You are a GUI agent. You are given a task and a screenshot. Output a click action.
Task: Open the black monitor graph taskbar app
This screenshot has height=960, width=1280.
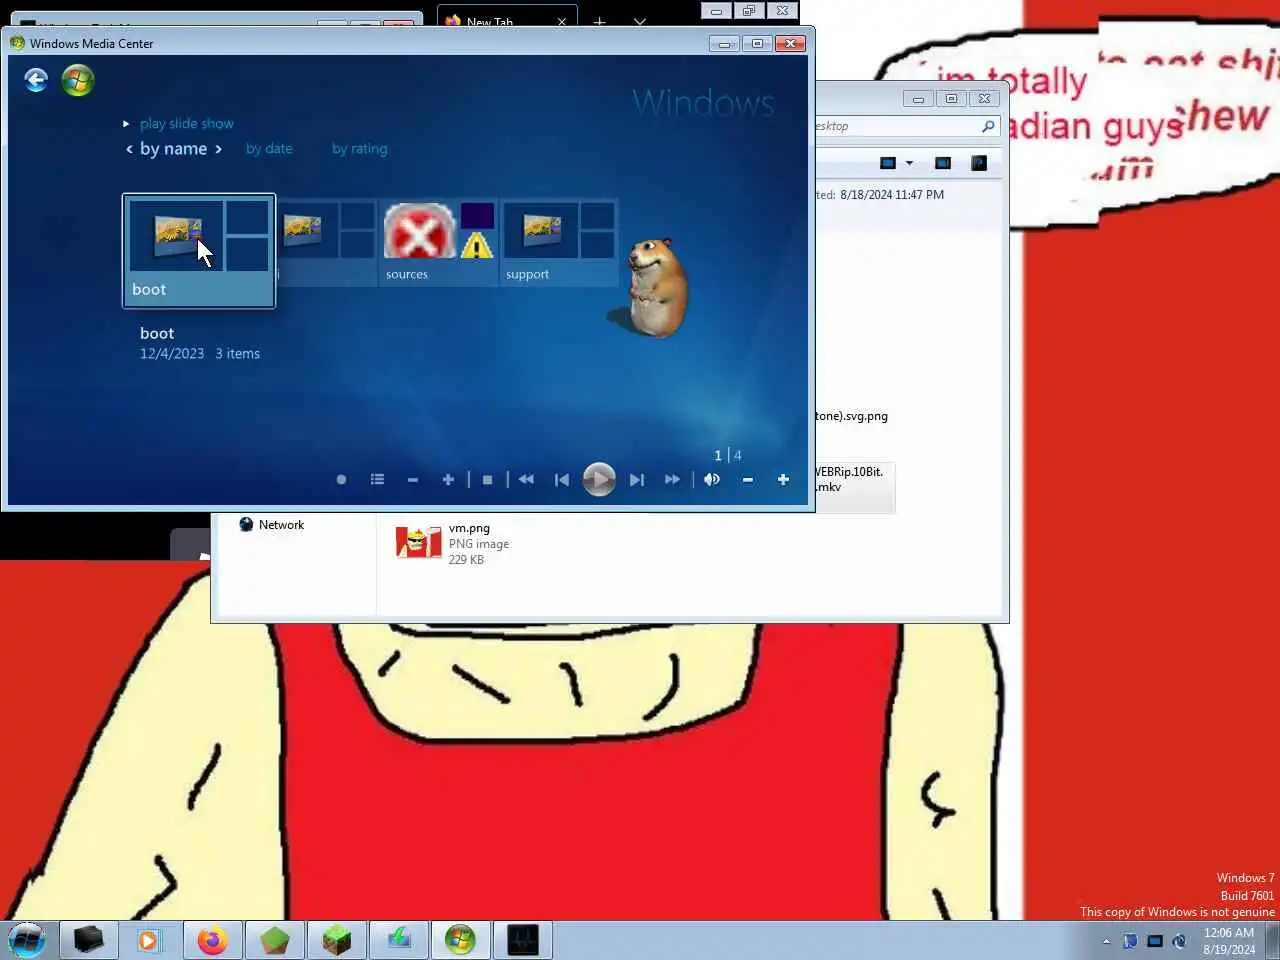point(523,940)
